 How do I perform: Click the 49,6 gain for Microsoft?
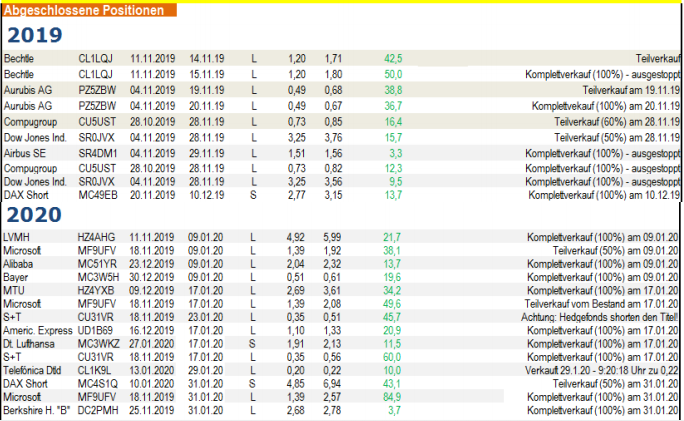pos(392,304)
